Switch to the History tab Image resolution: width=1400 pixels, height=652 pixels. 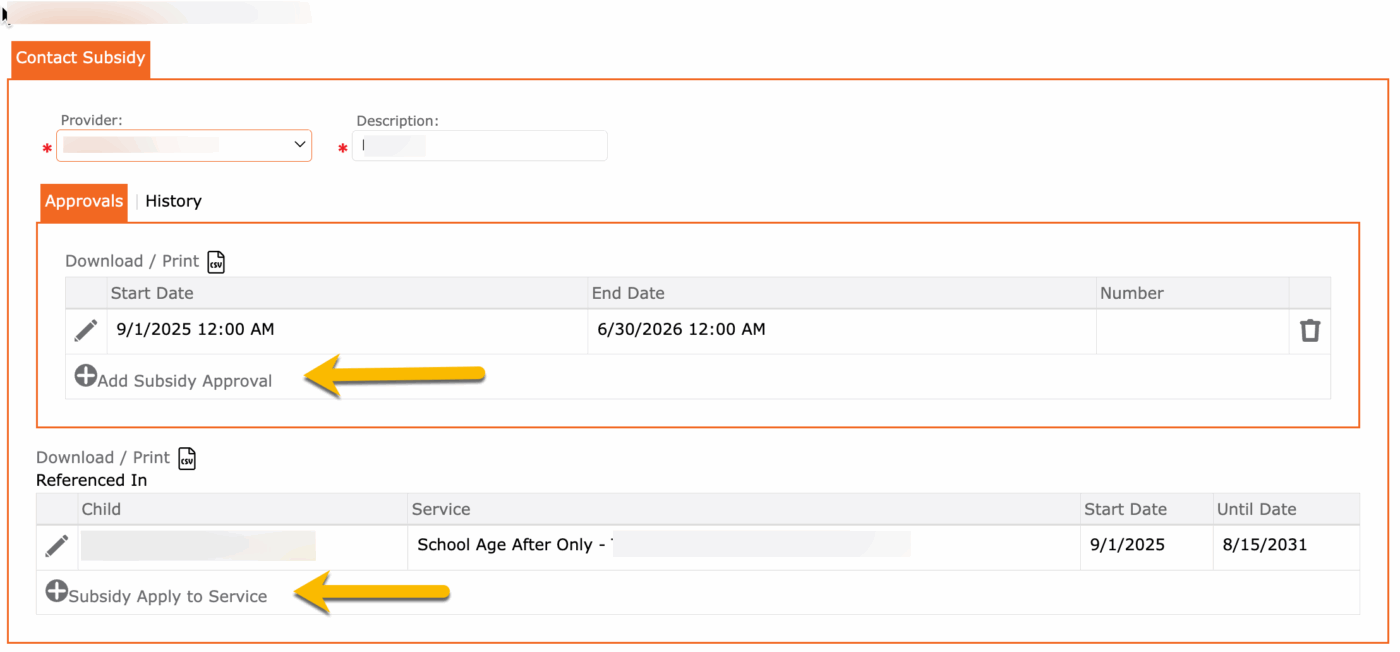point(173,202)
